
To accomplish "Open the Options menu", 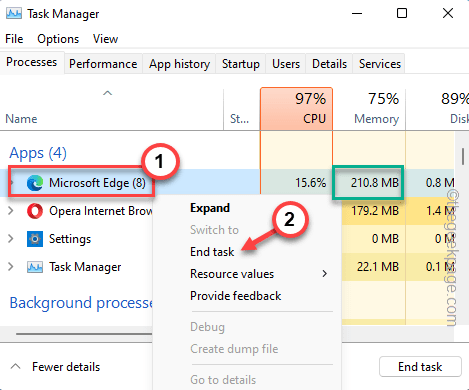I will tap(58, 39).
